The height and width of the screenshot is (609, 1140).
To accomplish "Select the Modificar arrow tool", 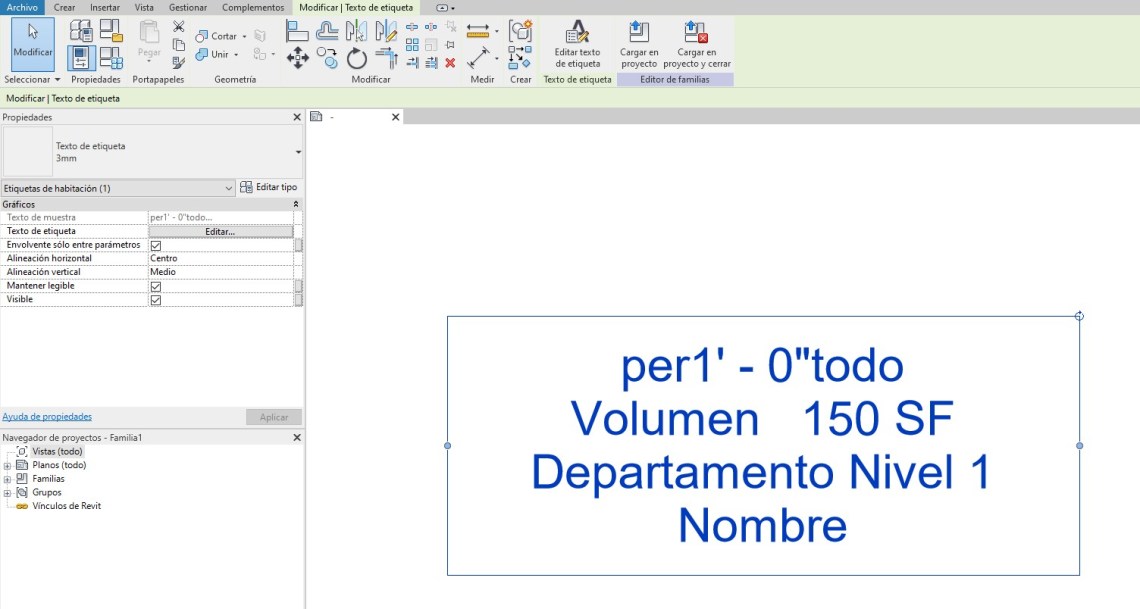I will tap(33, 40).
